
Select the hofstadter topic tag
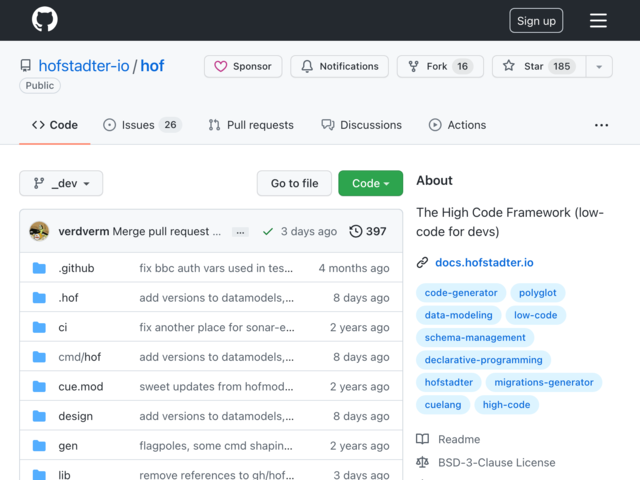click(449, 382)
